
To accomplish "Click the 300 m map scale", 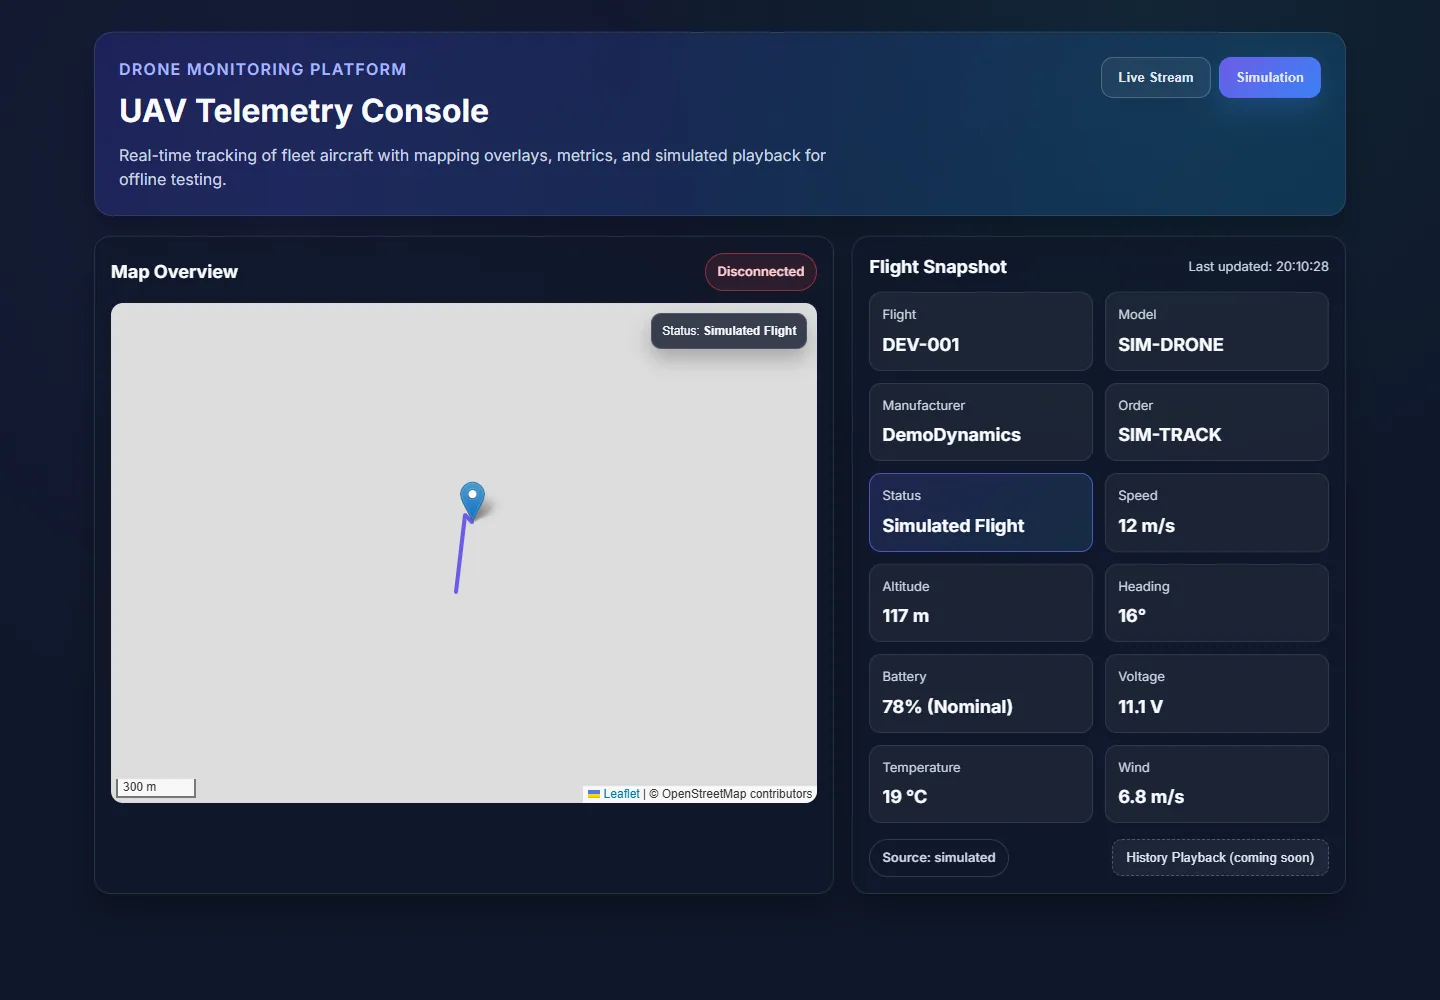I will pyautogui.click(x=156, y=788).
